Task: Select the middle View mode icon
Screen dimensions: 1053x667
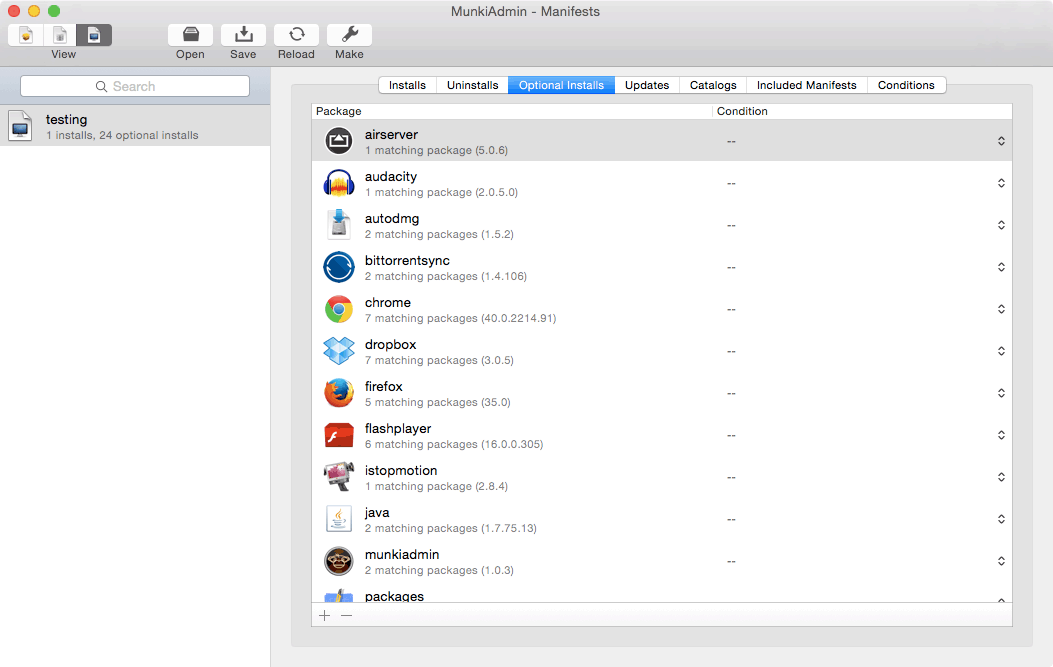Action: [x=60, y=35]
